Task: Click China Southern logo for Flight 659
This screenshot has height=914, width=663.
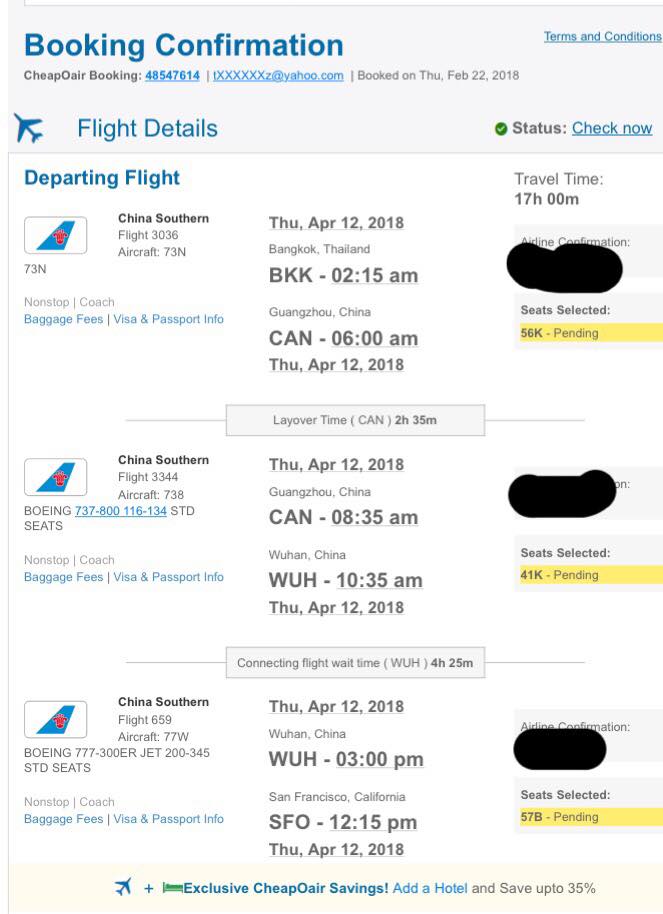Action: click(55, 719)
